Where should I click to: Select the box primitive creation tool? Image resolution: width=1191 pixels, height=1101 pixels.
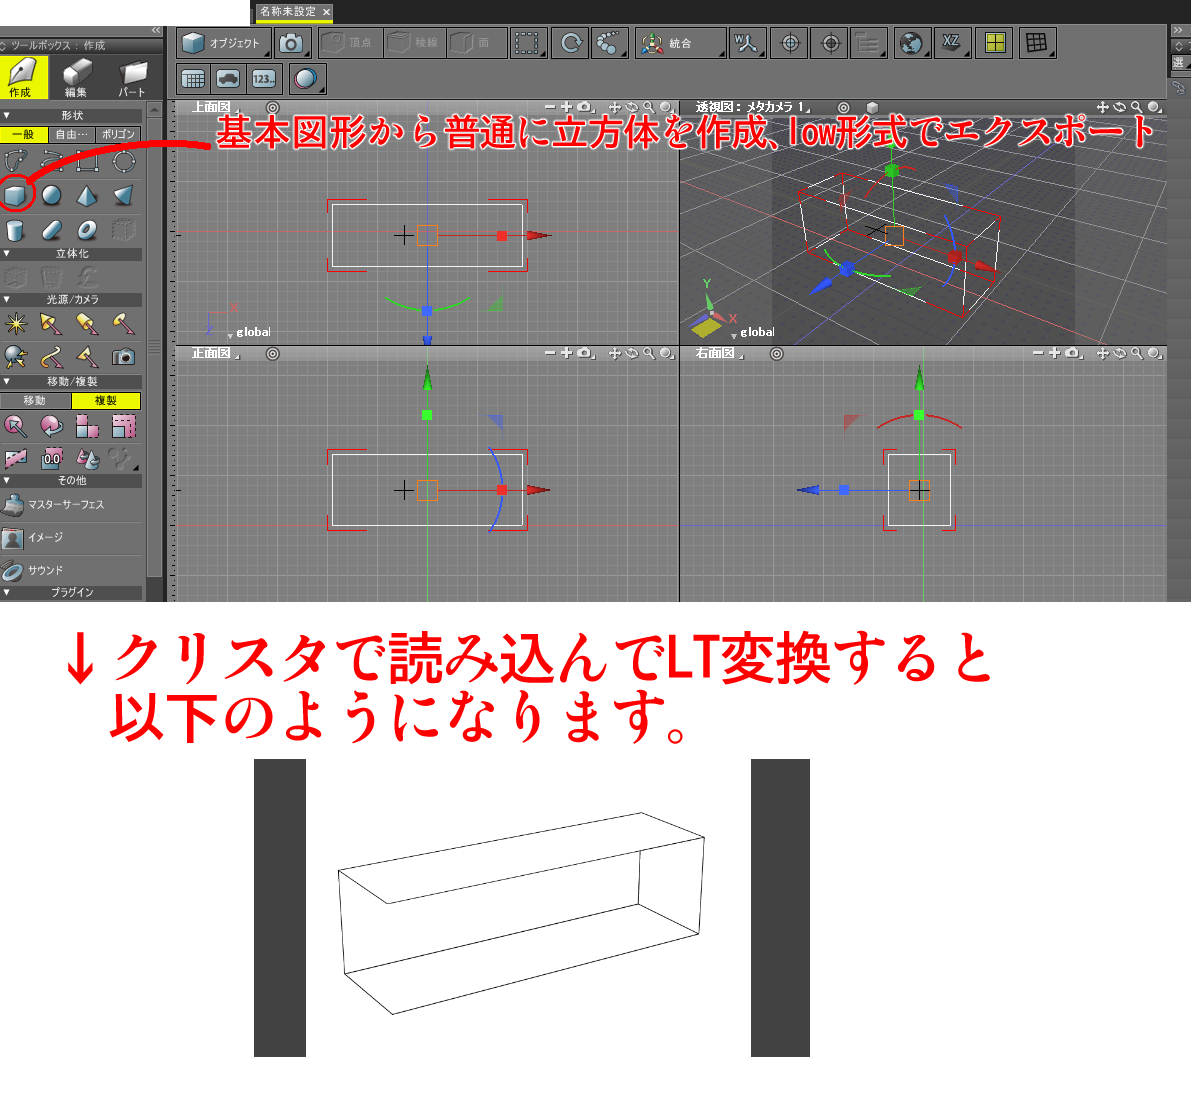[15, 196]
